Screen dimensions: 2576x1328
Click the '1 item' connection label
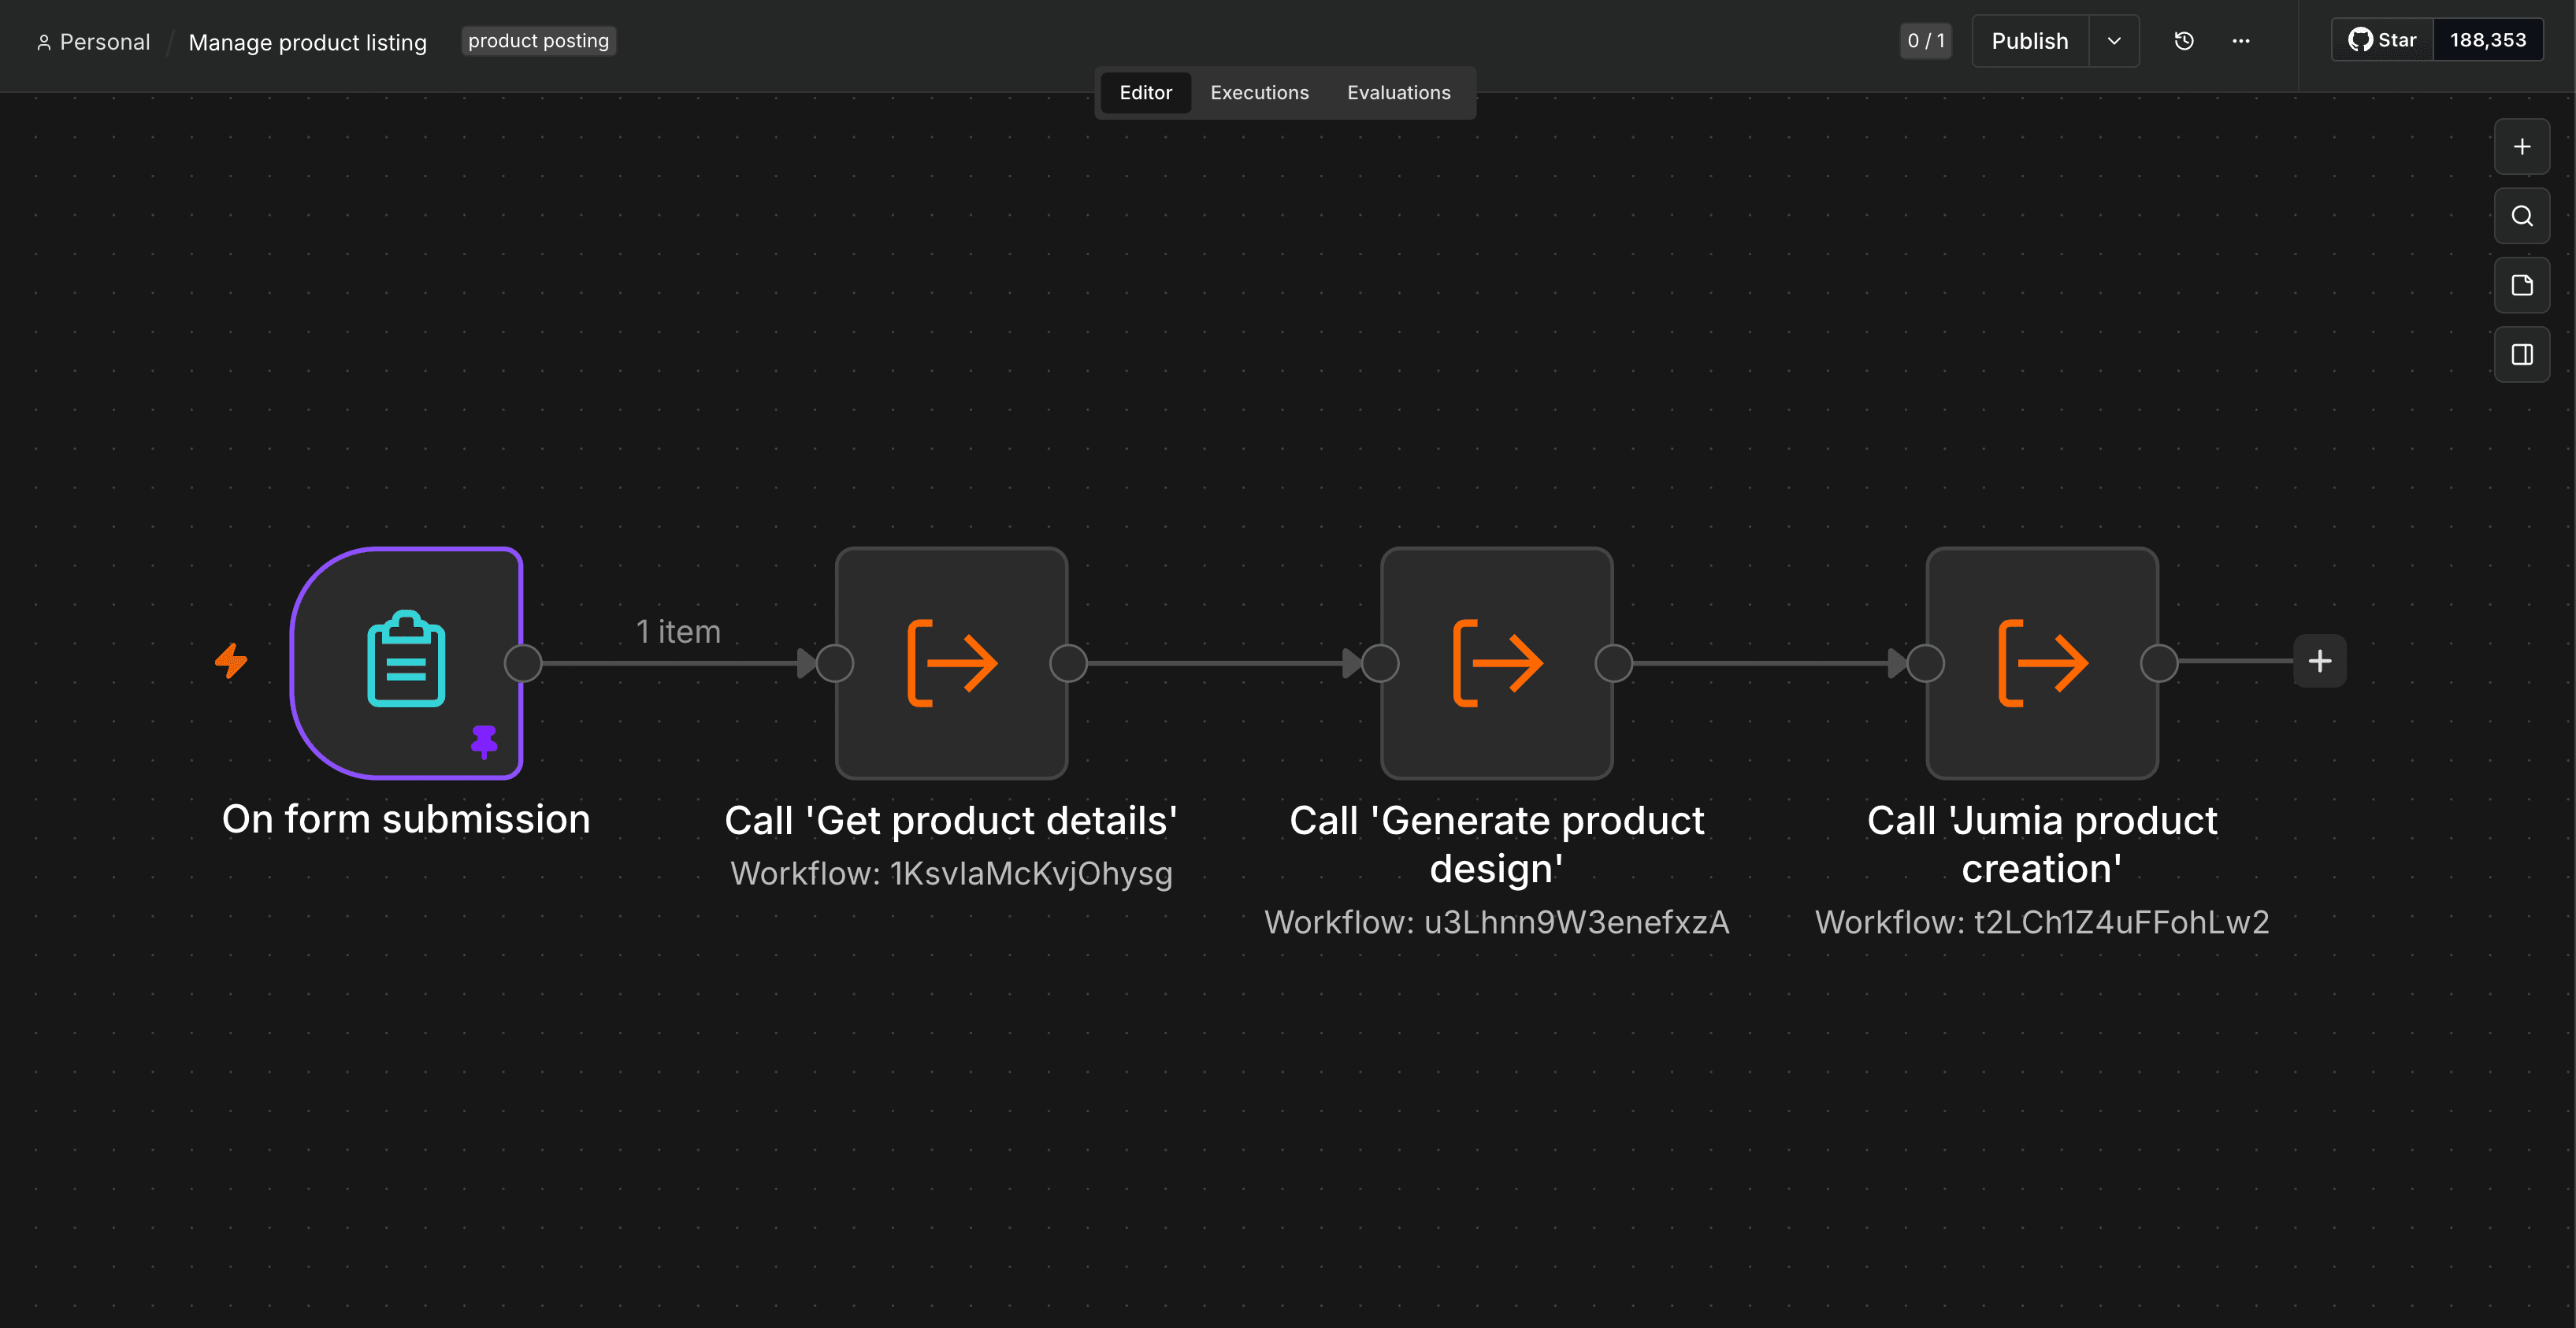click(678, 631)
